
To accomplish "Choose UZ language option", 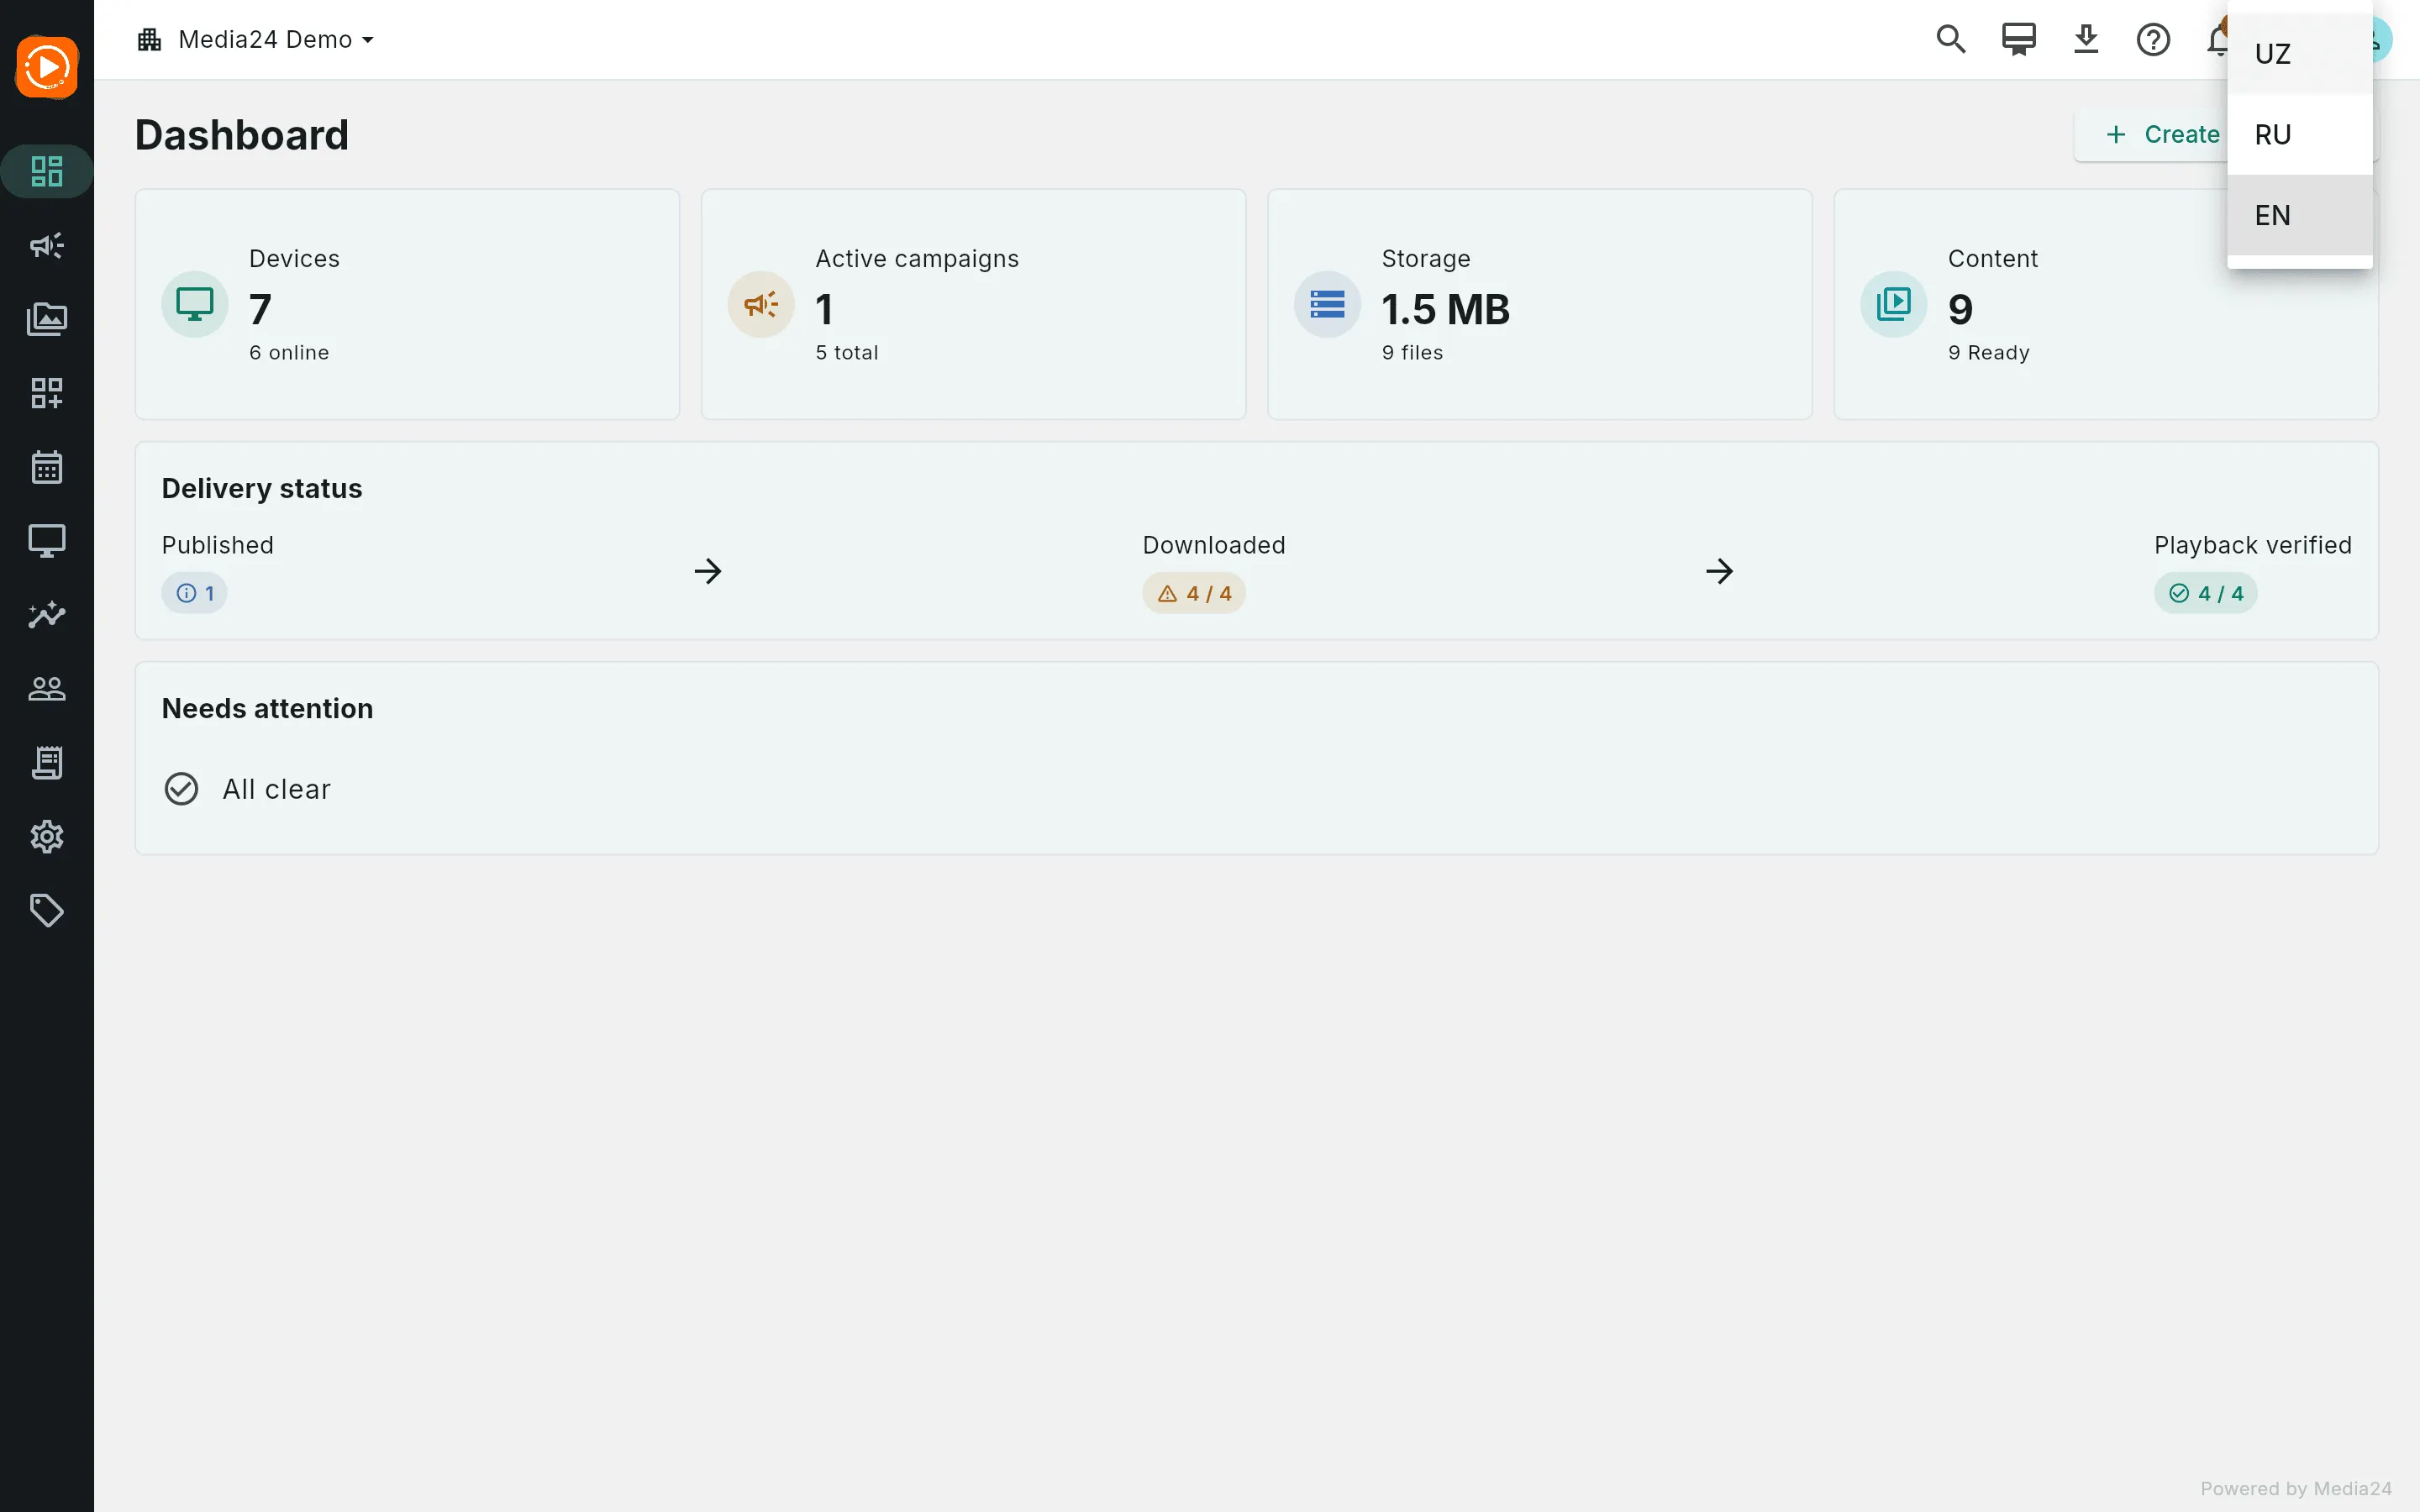I will (2299, 54).
